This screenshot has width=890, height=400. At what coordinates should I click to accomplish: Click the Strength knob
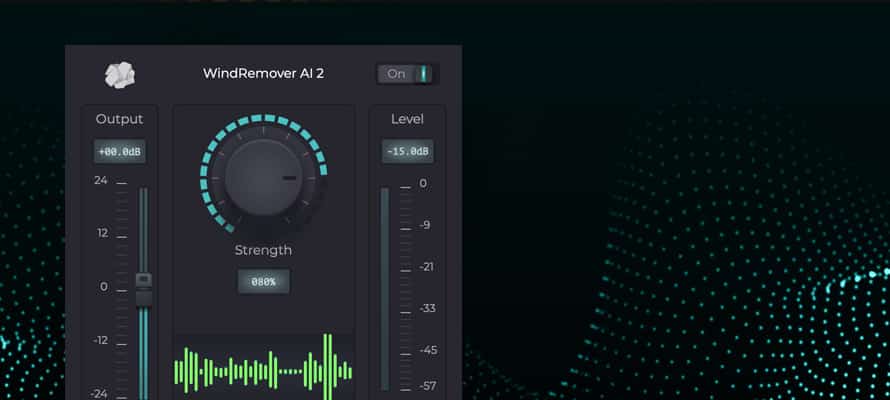pyautogui.click(x=263, y=178)
